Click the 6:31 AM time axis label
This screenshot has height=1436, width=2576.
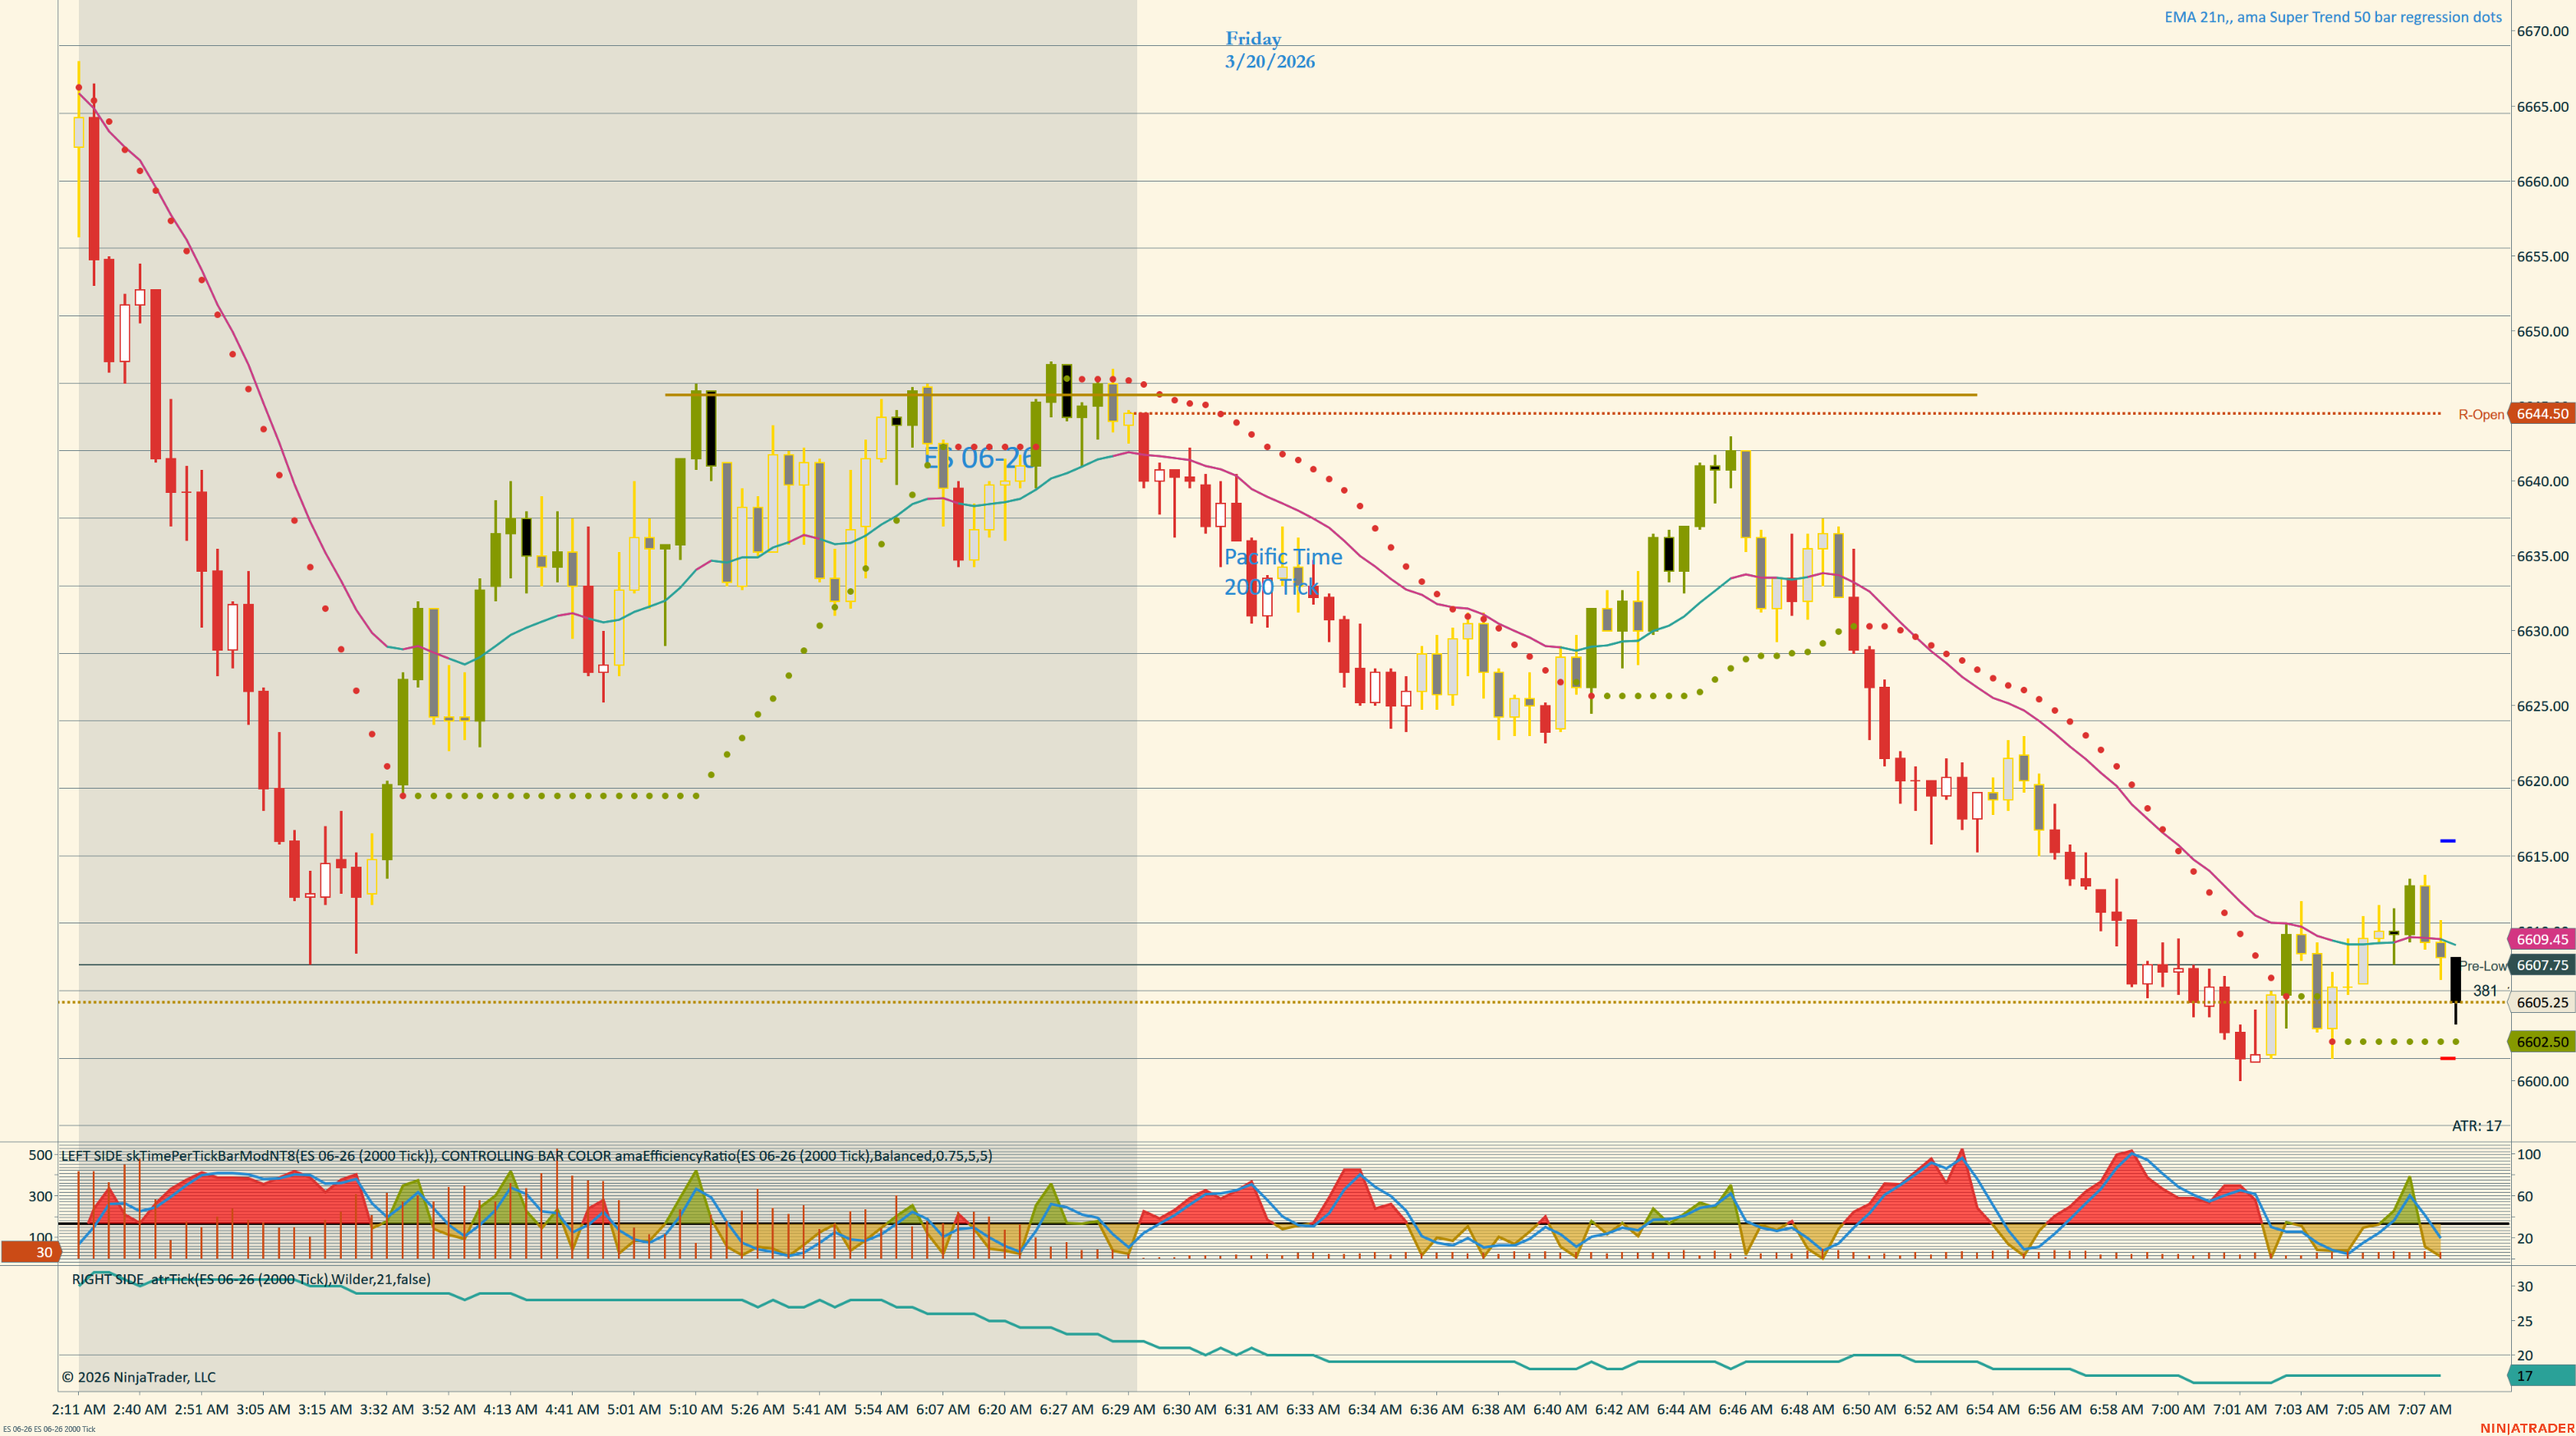pyautogui.click(x=1252, y=1409)
